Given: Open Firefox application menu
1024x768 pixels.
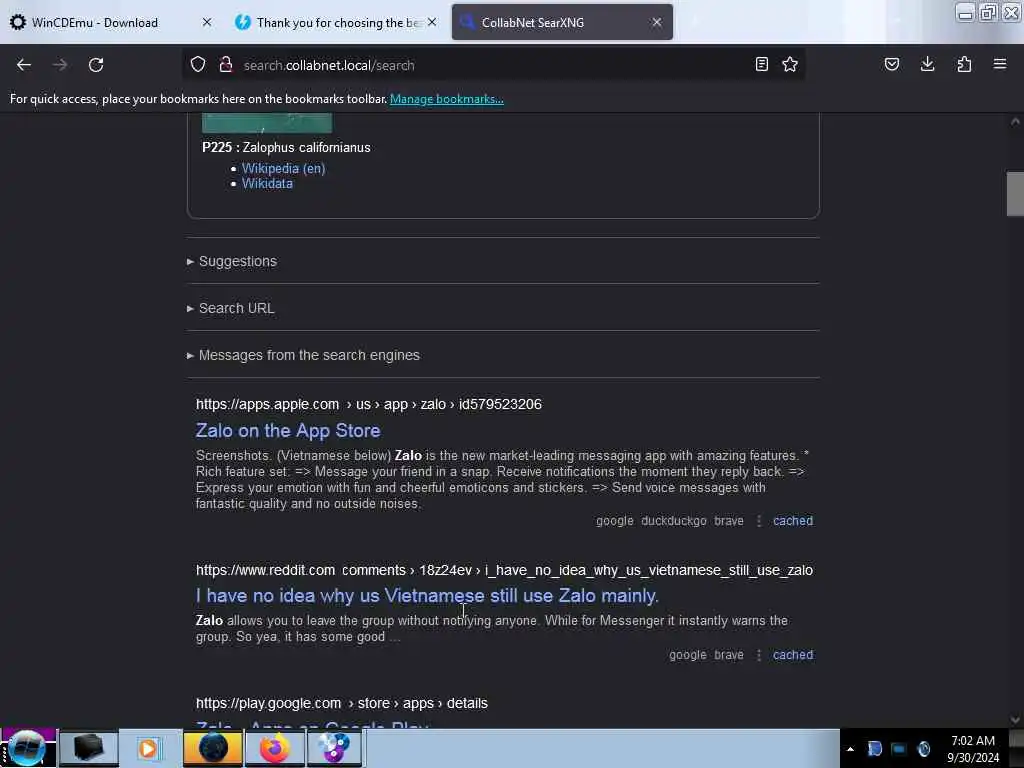Looking at the screenshot, I should (x=1000, y=65).
